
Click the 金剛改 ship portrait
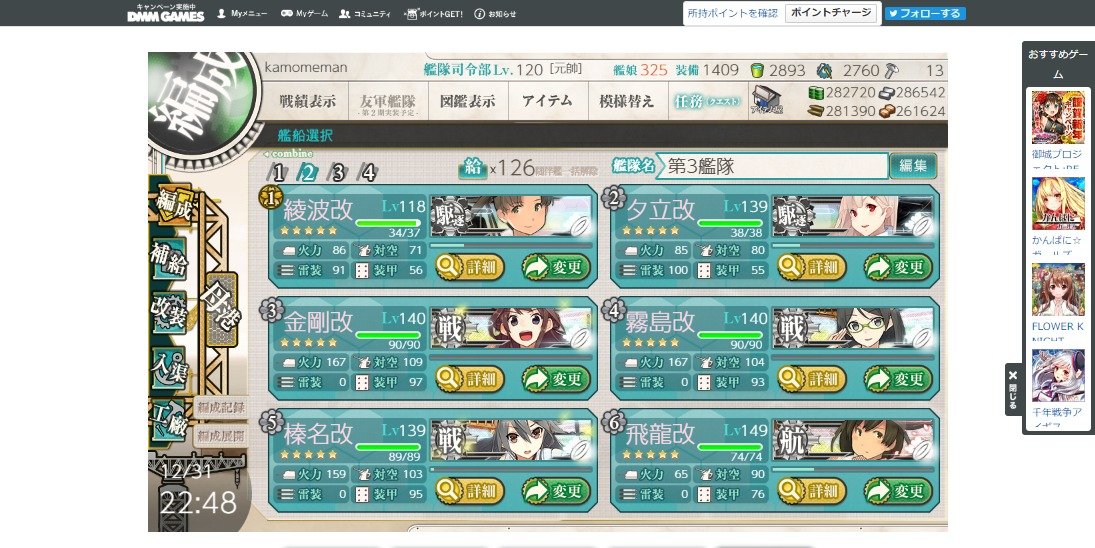(511, 329)
